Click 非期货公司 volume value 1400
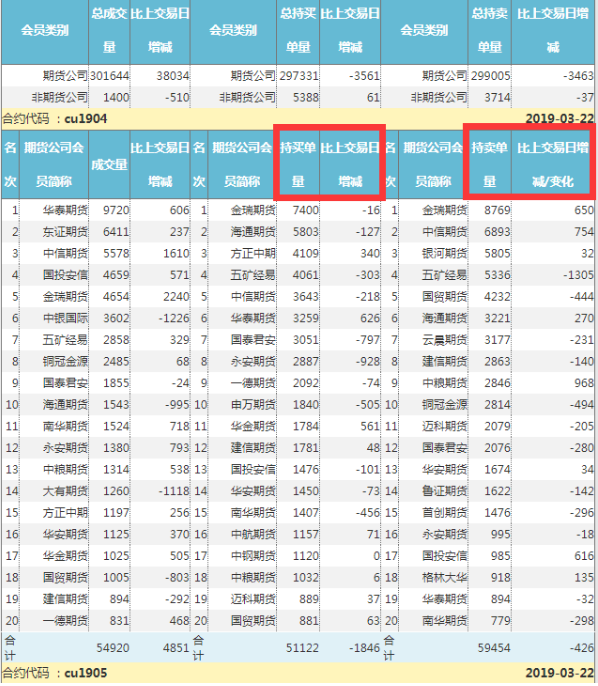598x686 pixels. (116, 98)
